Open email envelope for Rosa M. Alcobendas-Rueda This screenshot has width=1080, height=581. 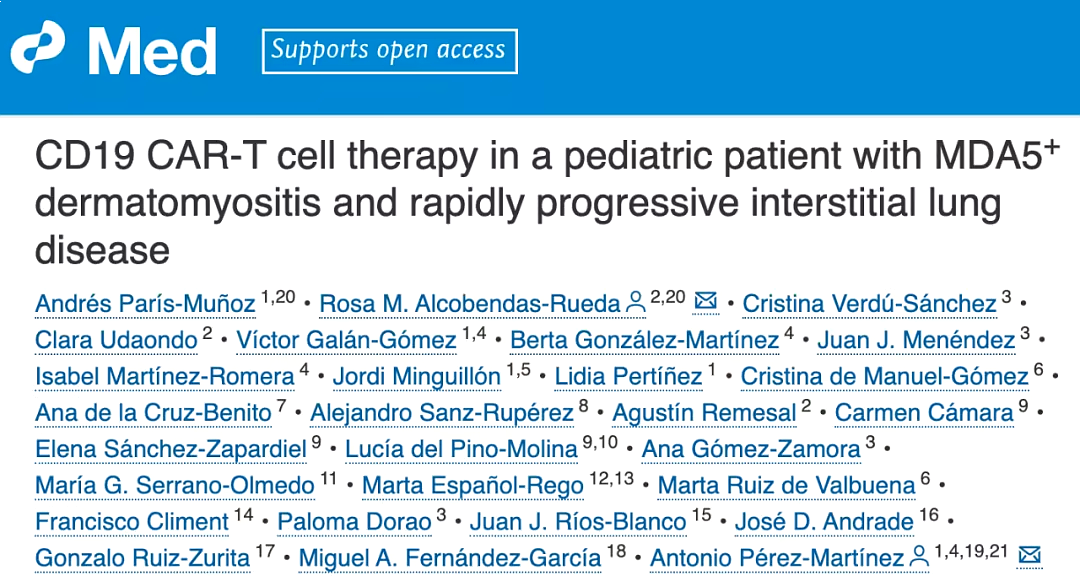tap(705, 302)
